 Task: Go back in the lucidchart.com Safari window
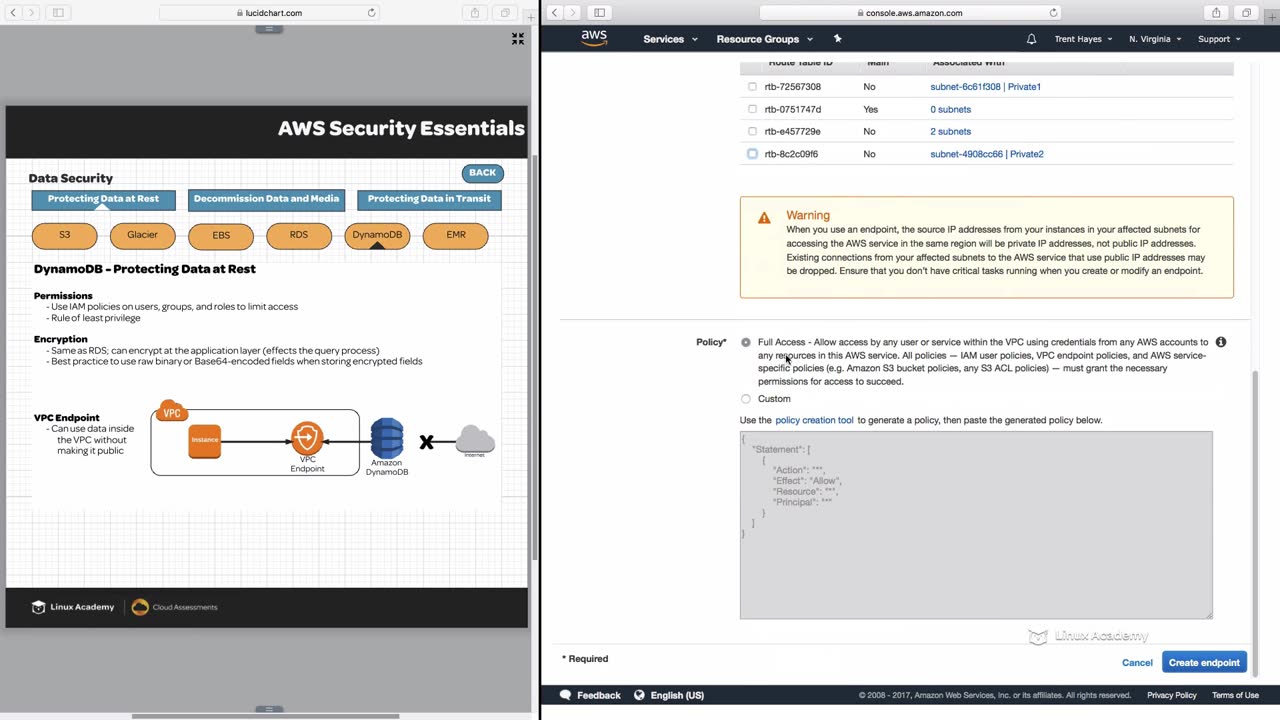(x=13, y=13)
